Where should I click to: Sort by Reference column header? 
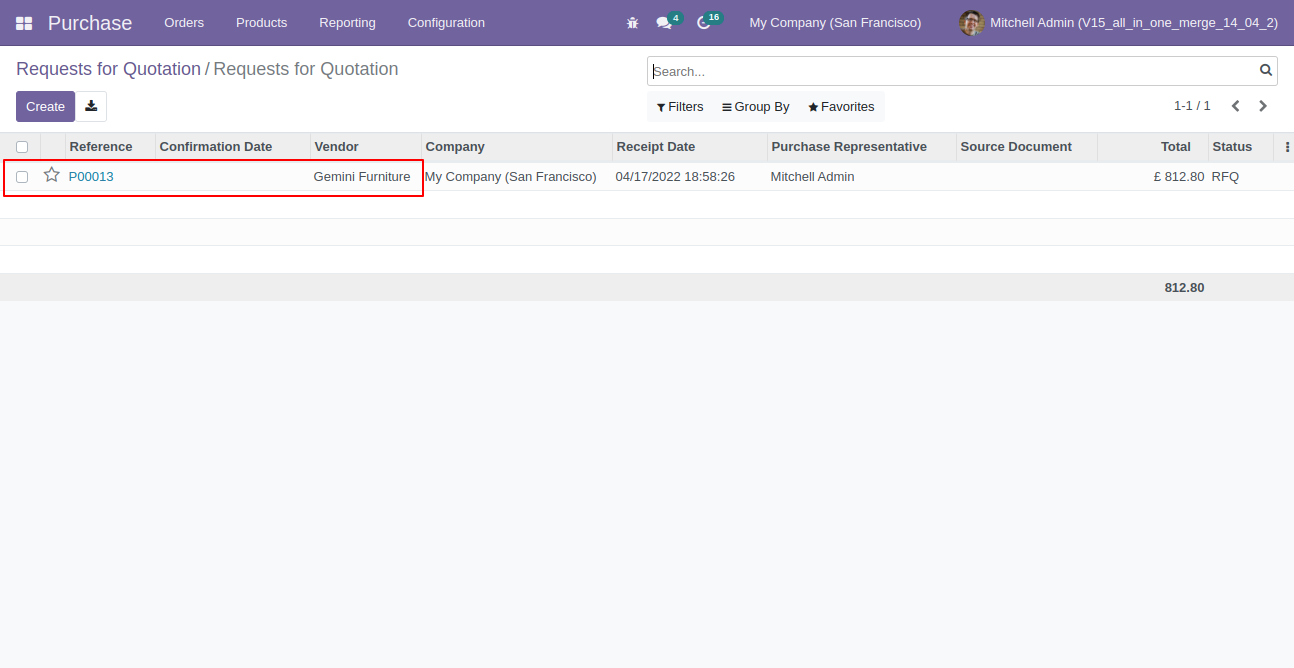pos(110,147)
